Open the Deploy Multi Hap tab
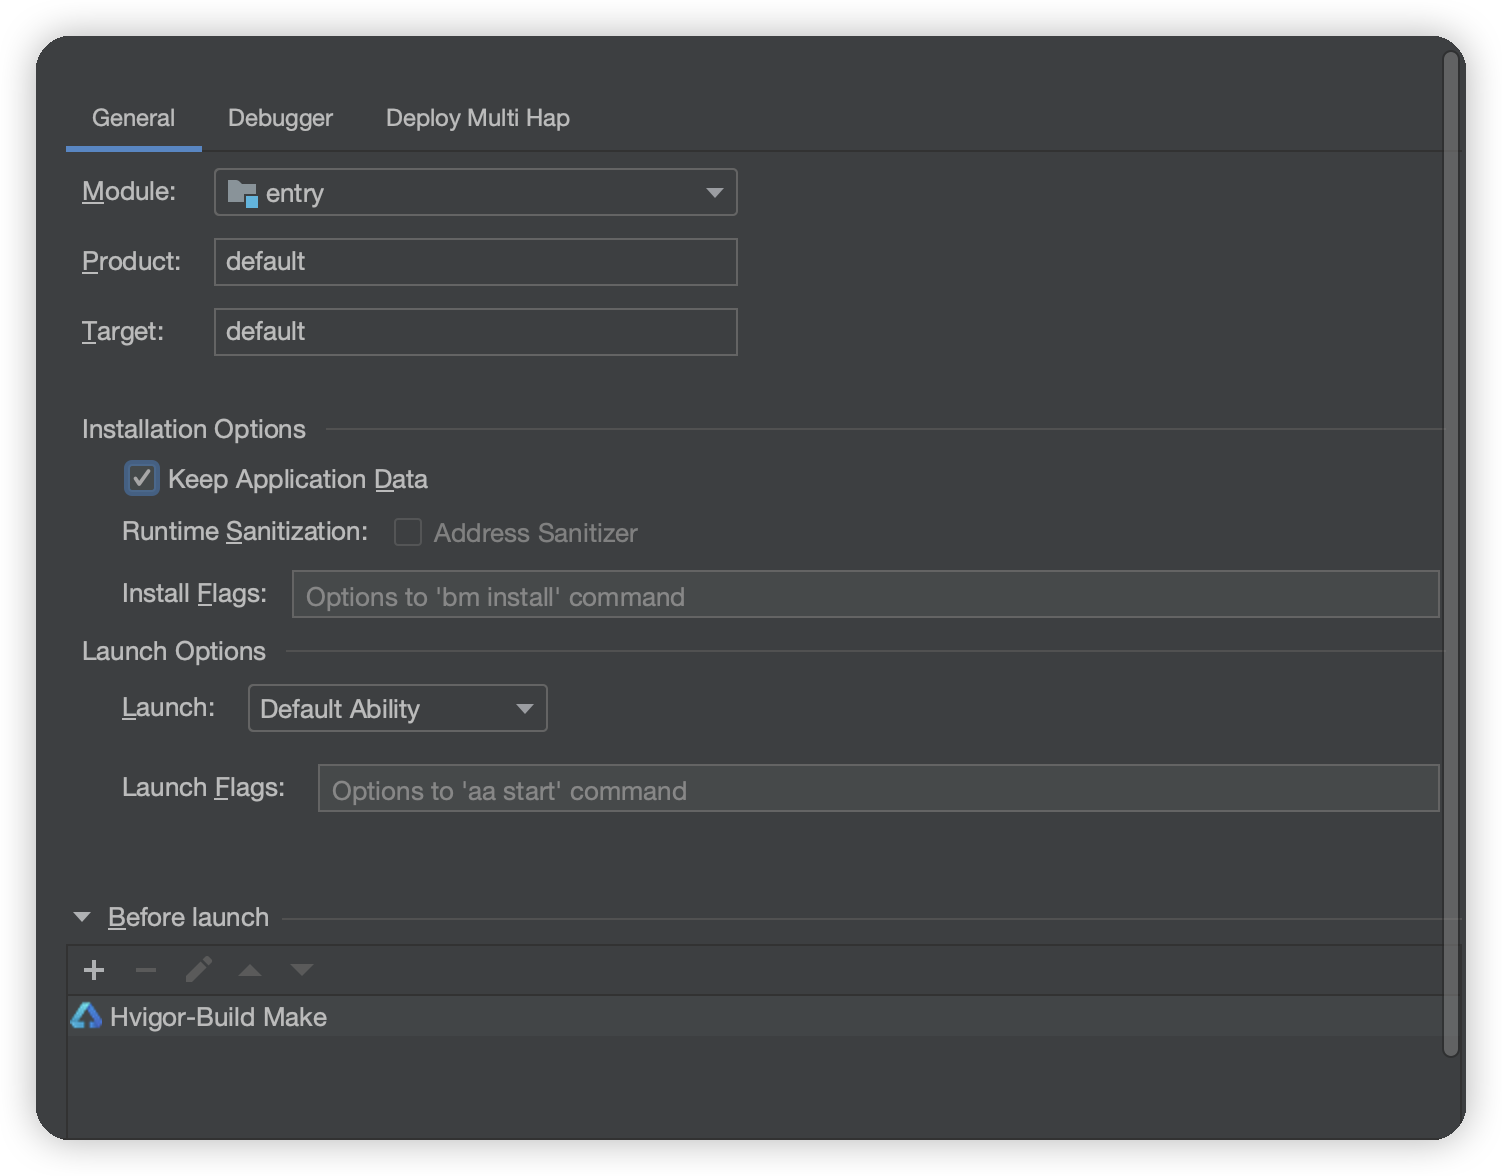 coord(478,118)
